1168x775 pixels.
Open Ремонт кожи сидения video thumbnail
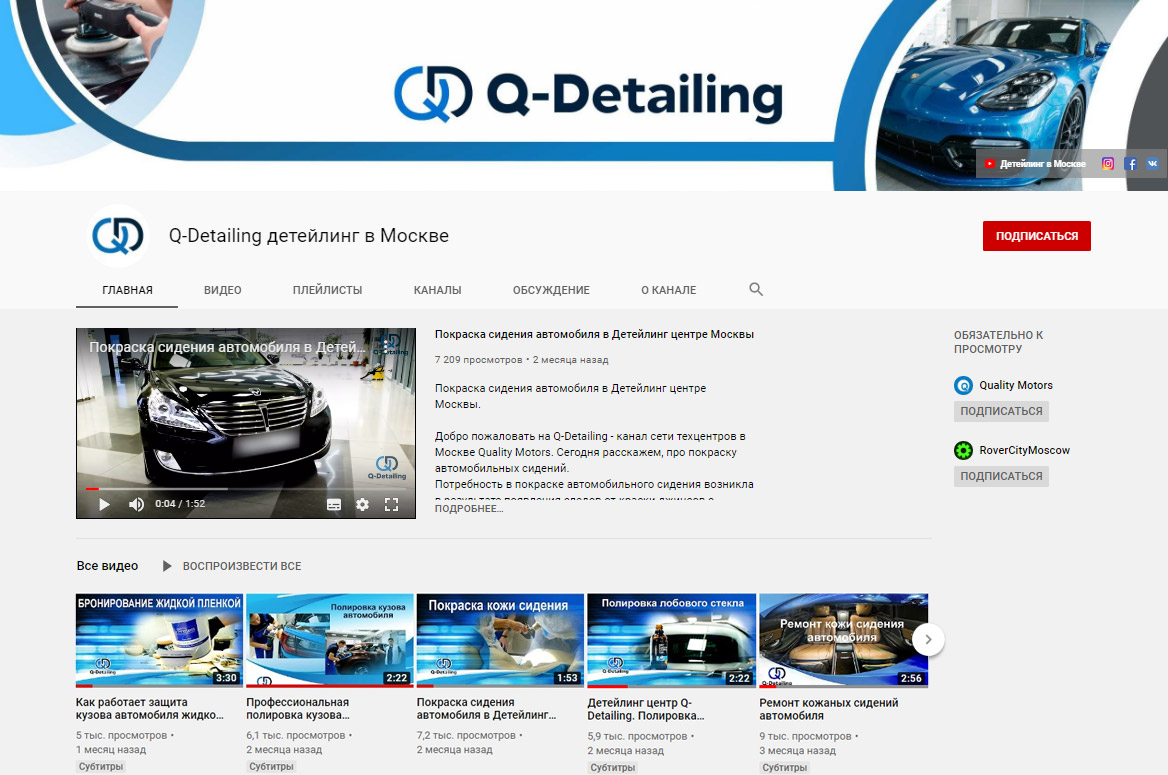pos(843,640)
